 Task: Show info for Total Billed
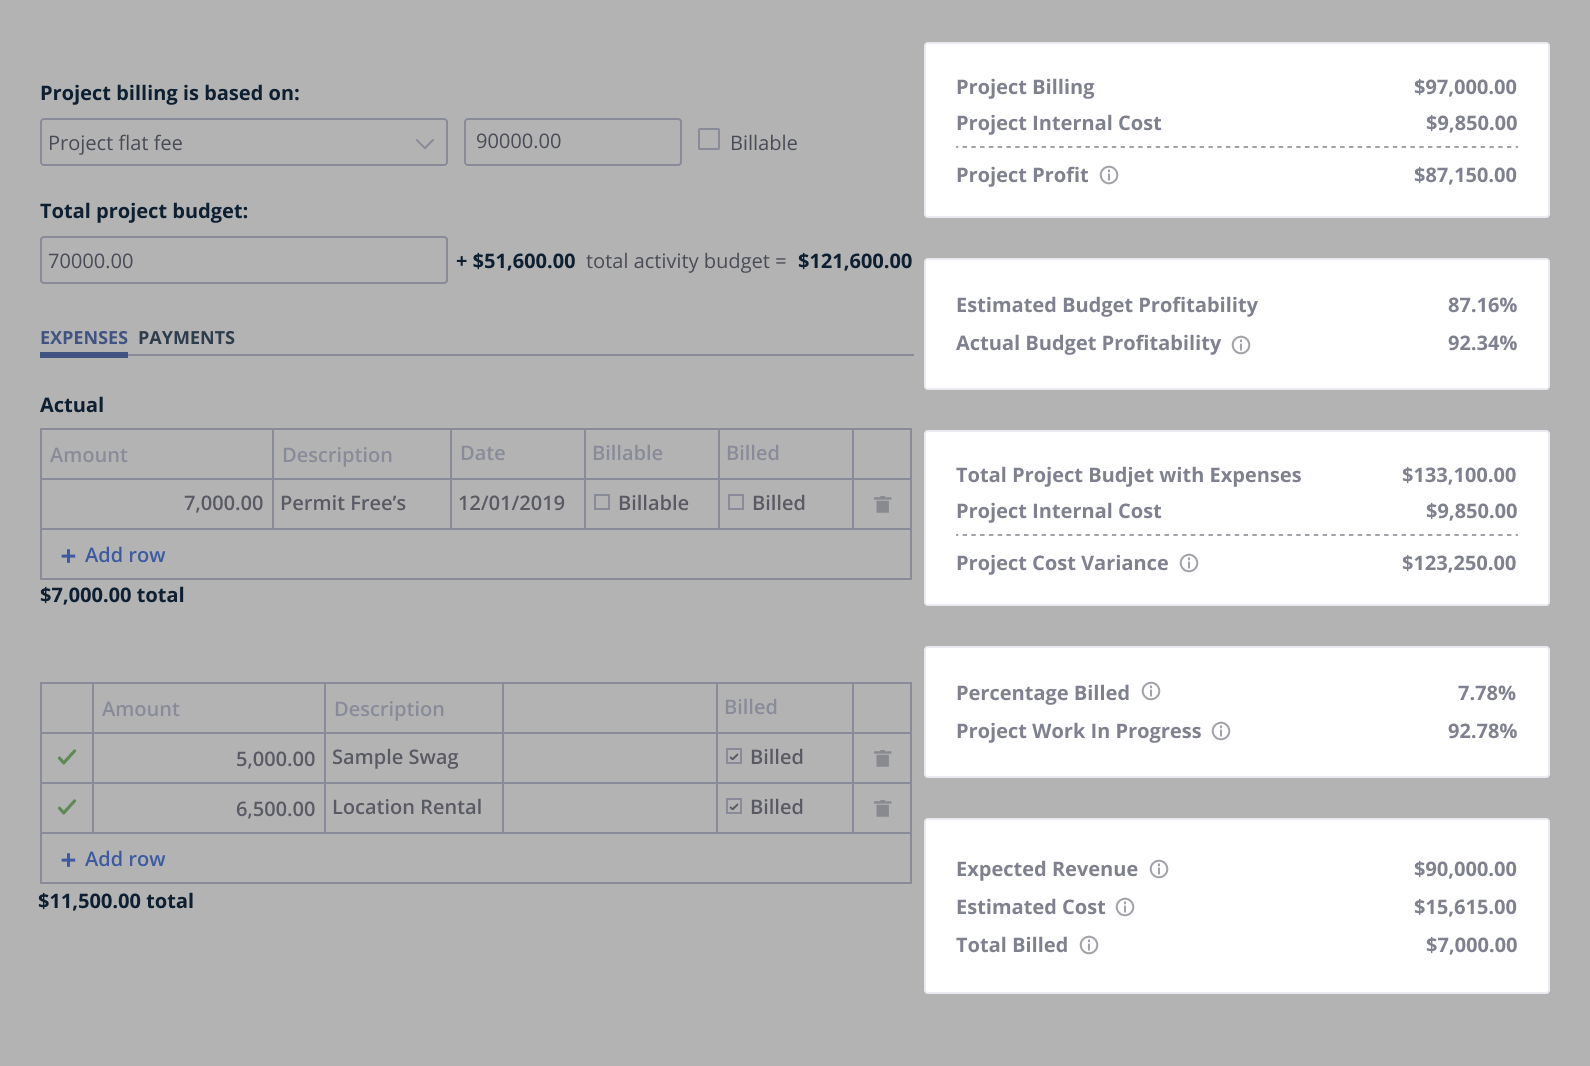[1089, 945]
